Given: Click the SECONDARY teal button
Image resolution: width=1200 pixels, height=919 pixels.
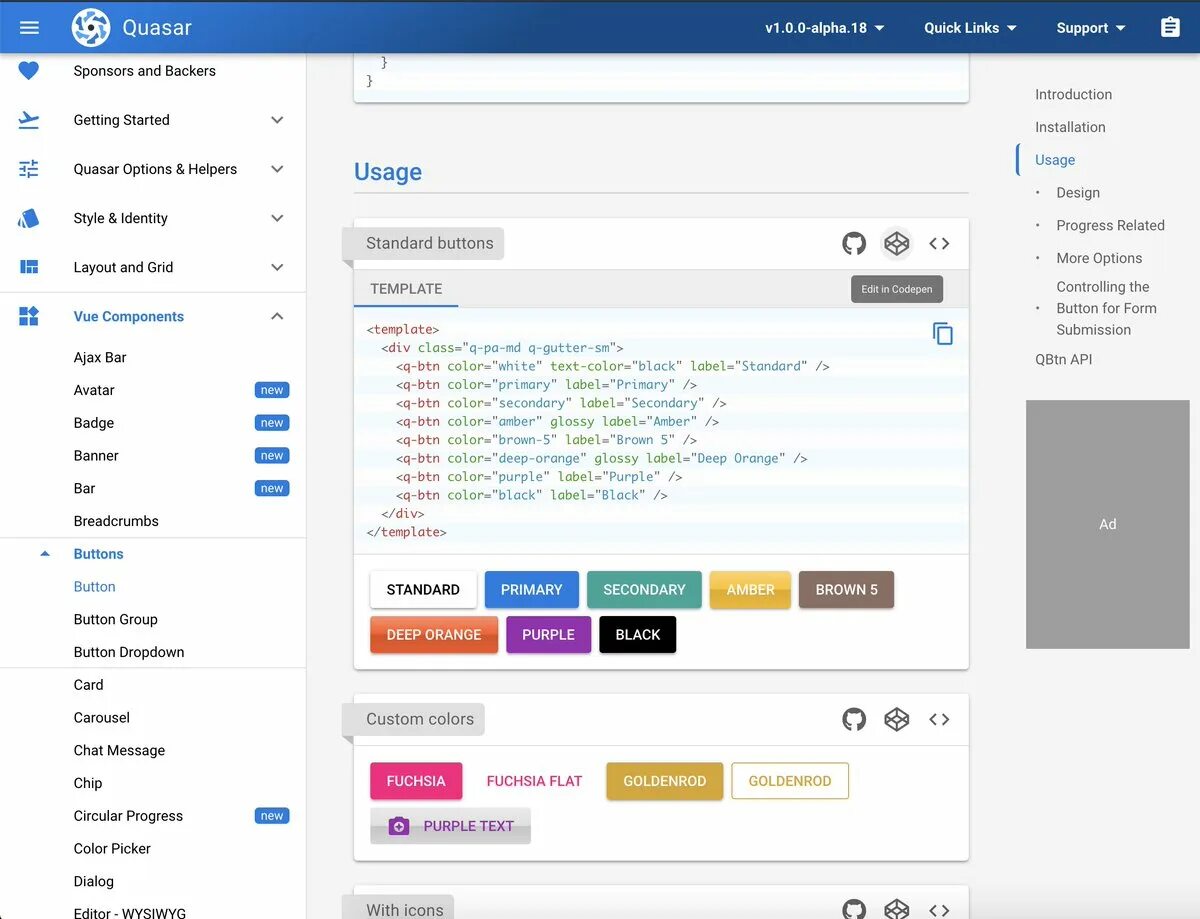Looking at the screenshot, I should 644,590.
